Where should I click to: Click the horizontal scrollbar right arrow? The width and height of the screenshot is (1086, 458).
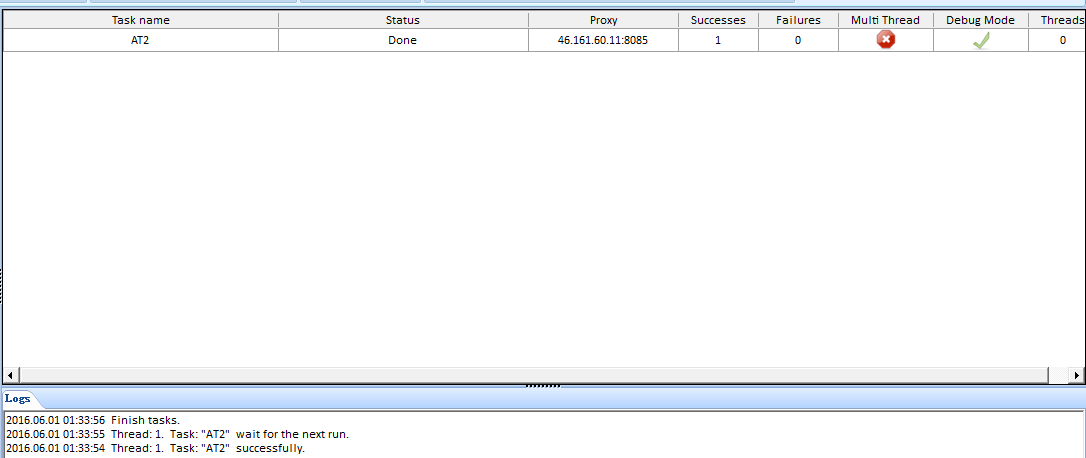(x=1076, y=375)
